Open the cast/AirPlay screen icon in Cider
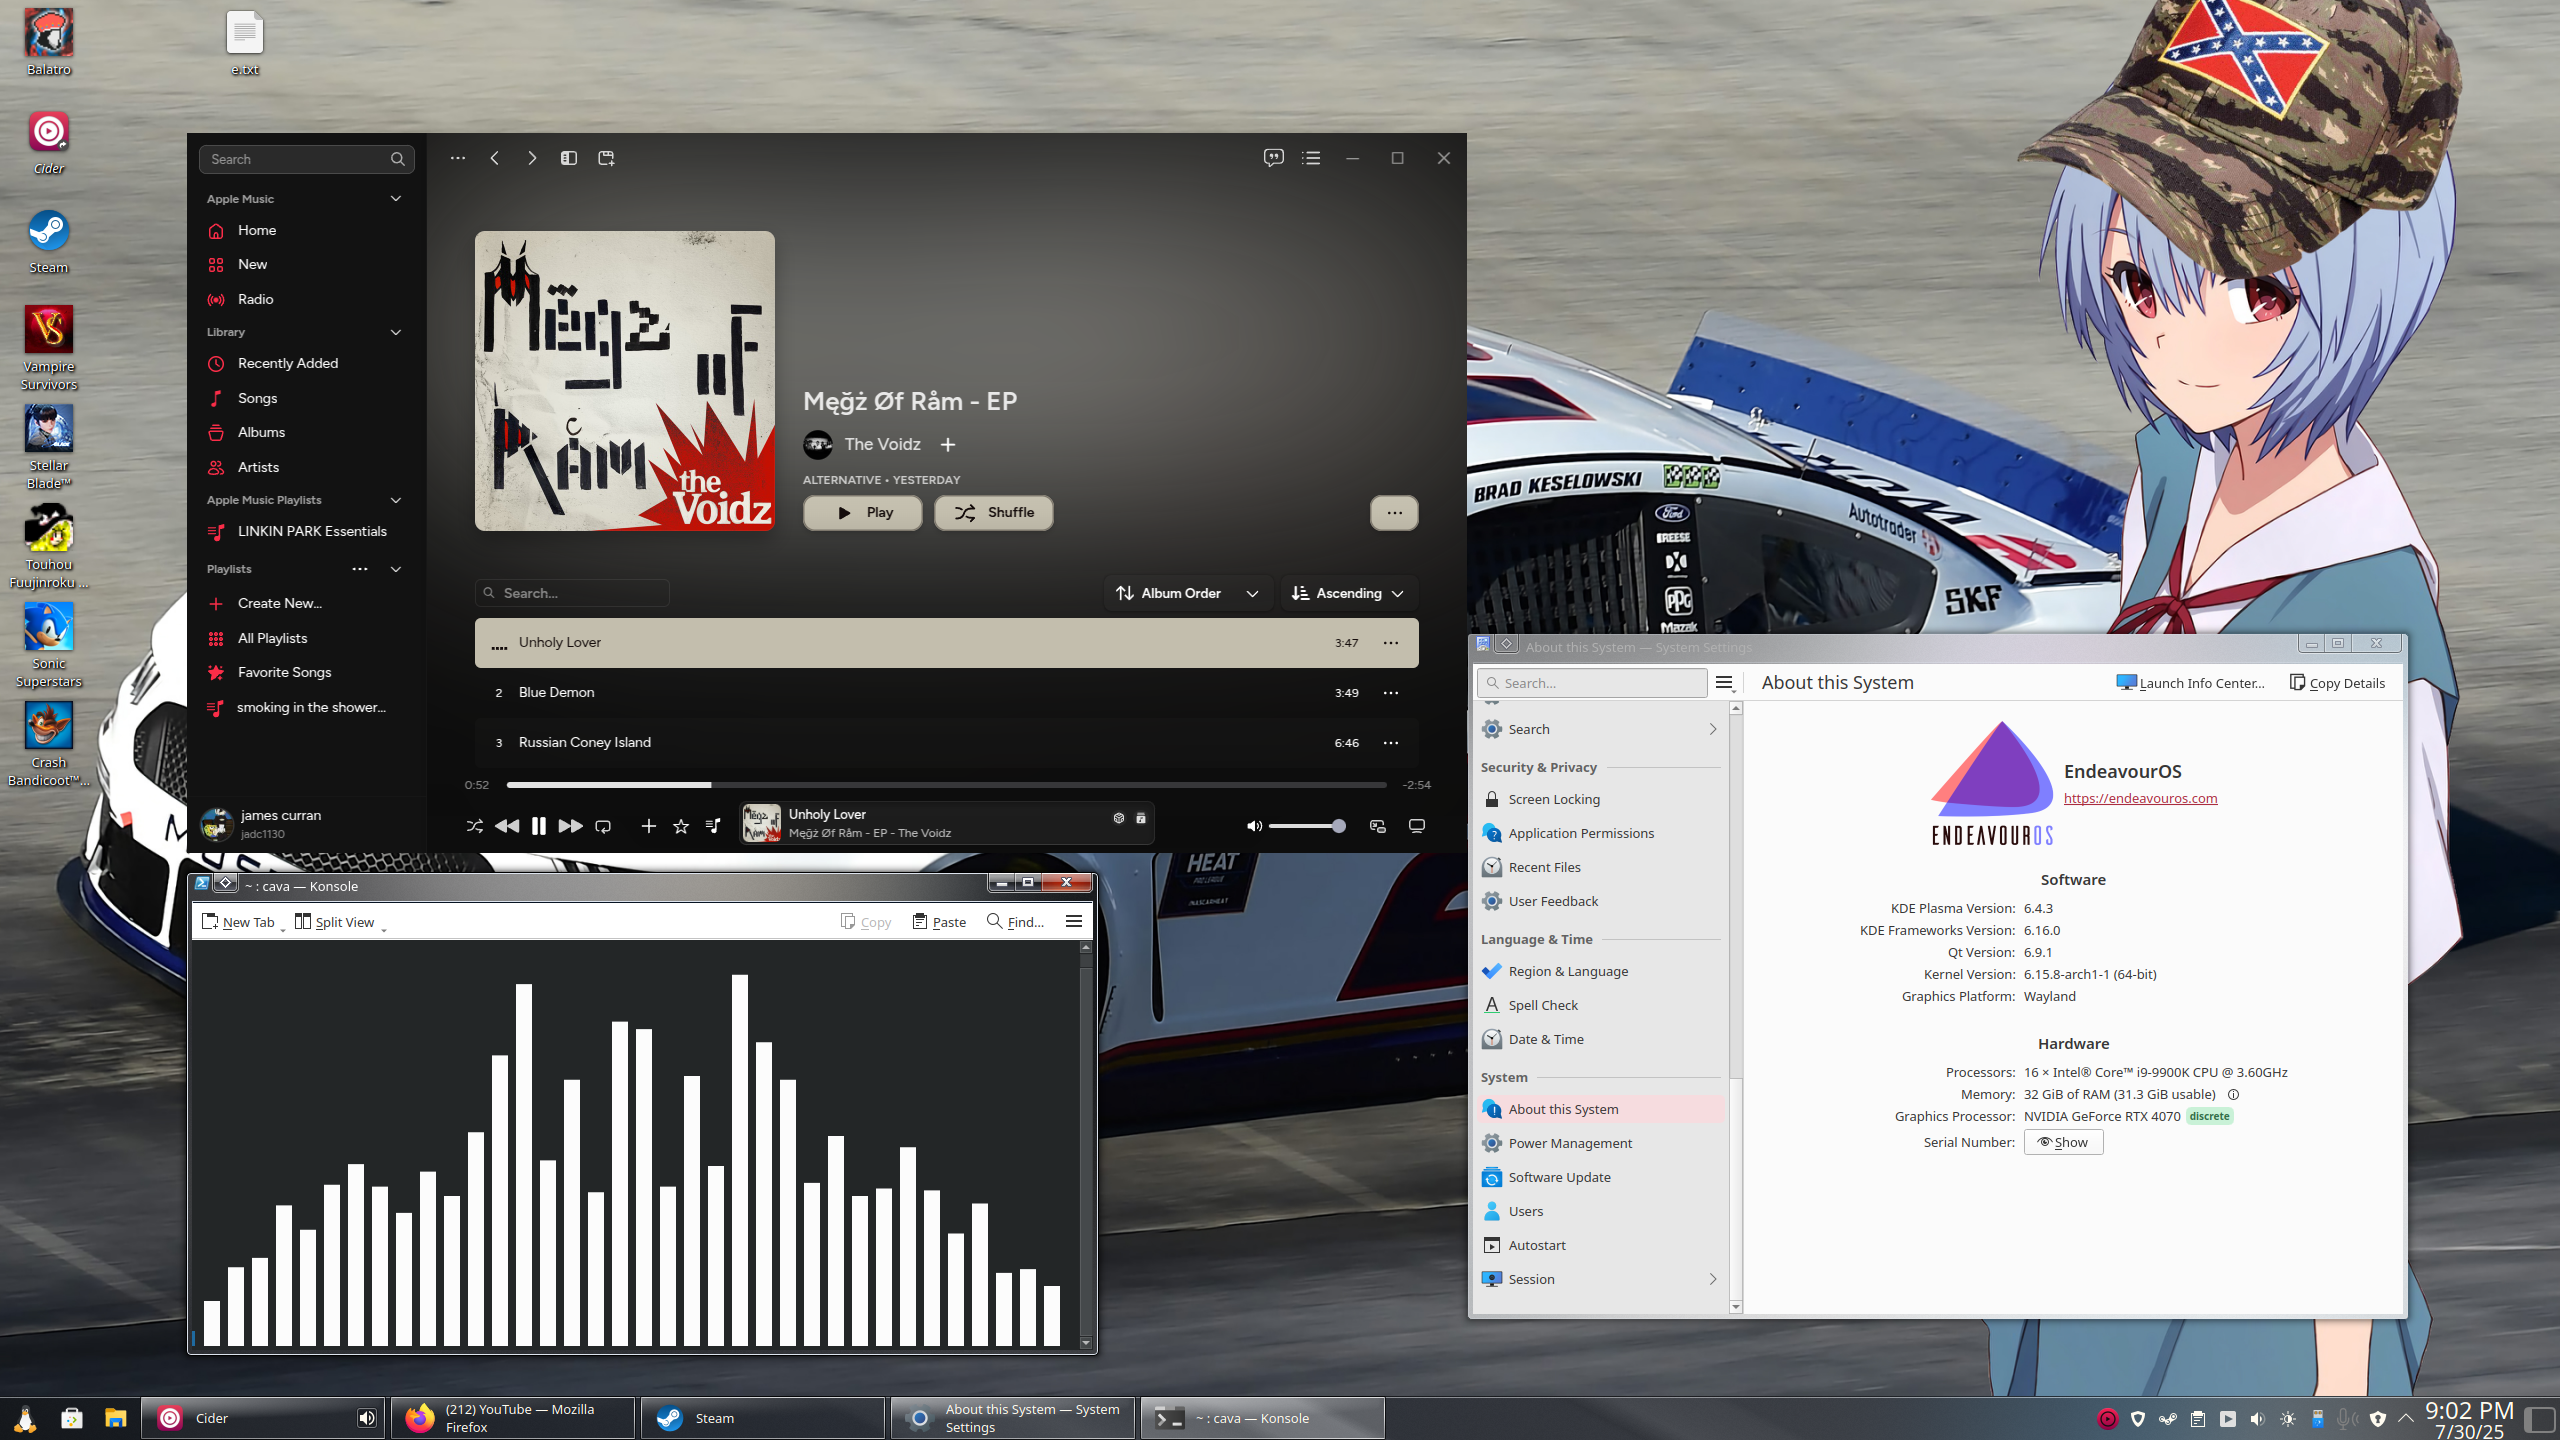This screenshot has height=1440, width=2560. coord(1417,826)
